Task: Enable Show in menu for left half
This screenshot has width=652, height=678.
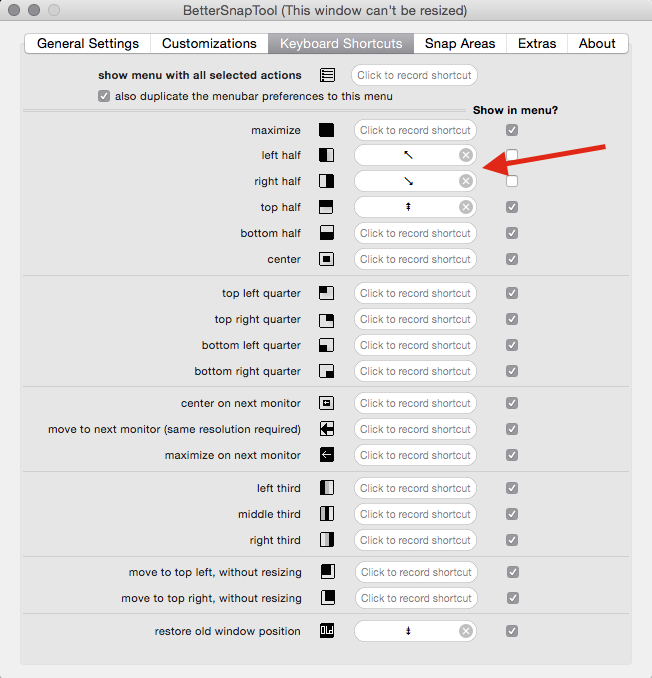Action: click(x=512, y=155)
